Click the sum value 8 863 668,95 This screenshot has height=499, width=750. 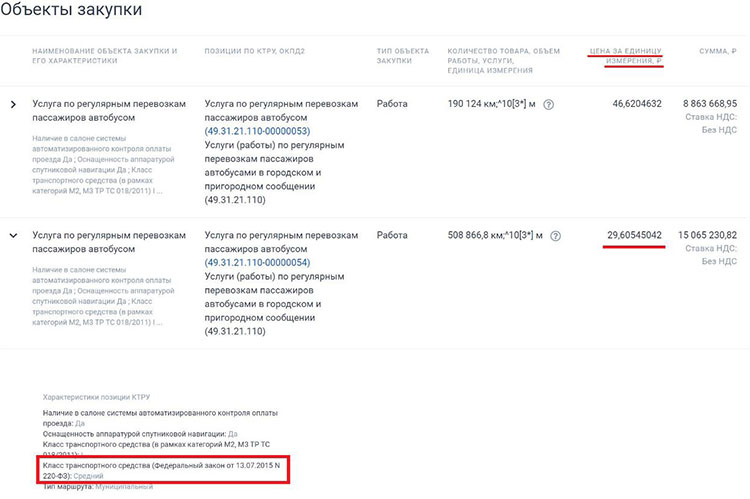click(710, 103)
